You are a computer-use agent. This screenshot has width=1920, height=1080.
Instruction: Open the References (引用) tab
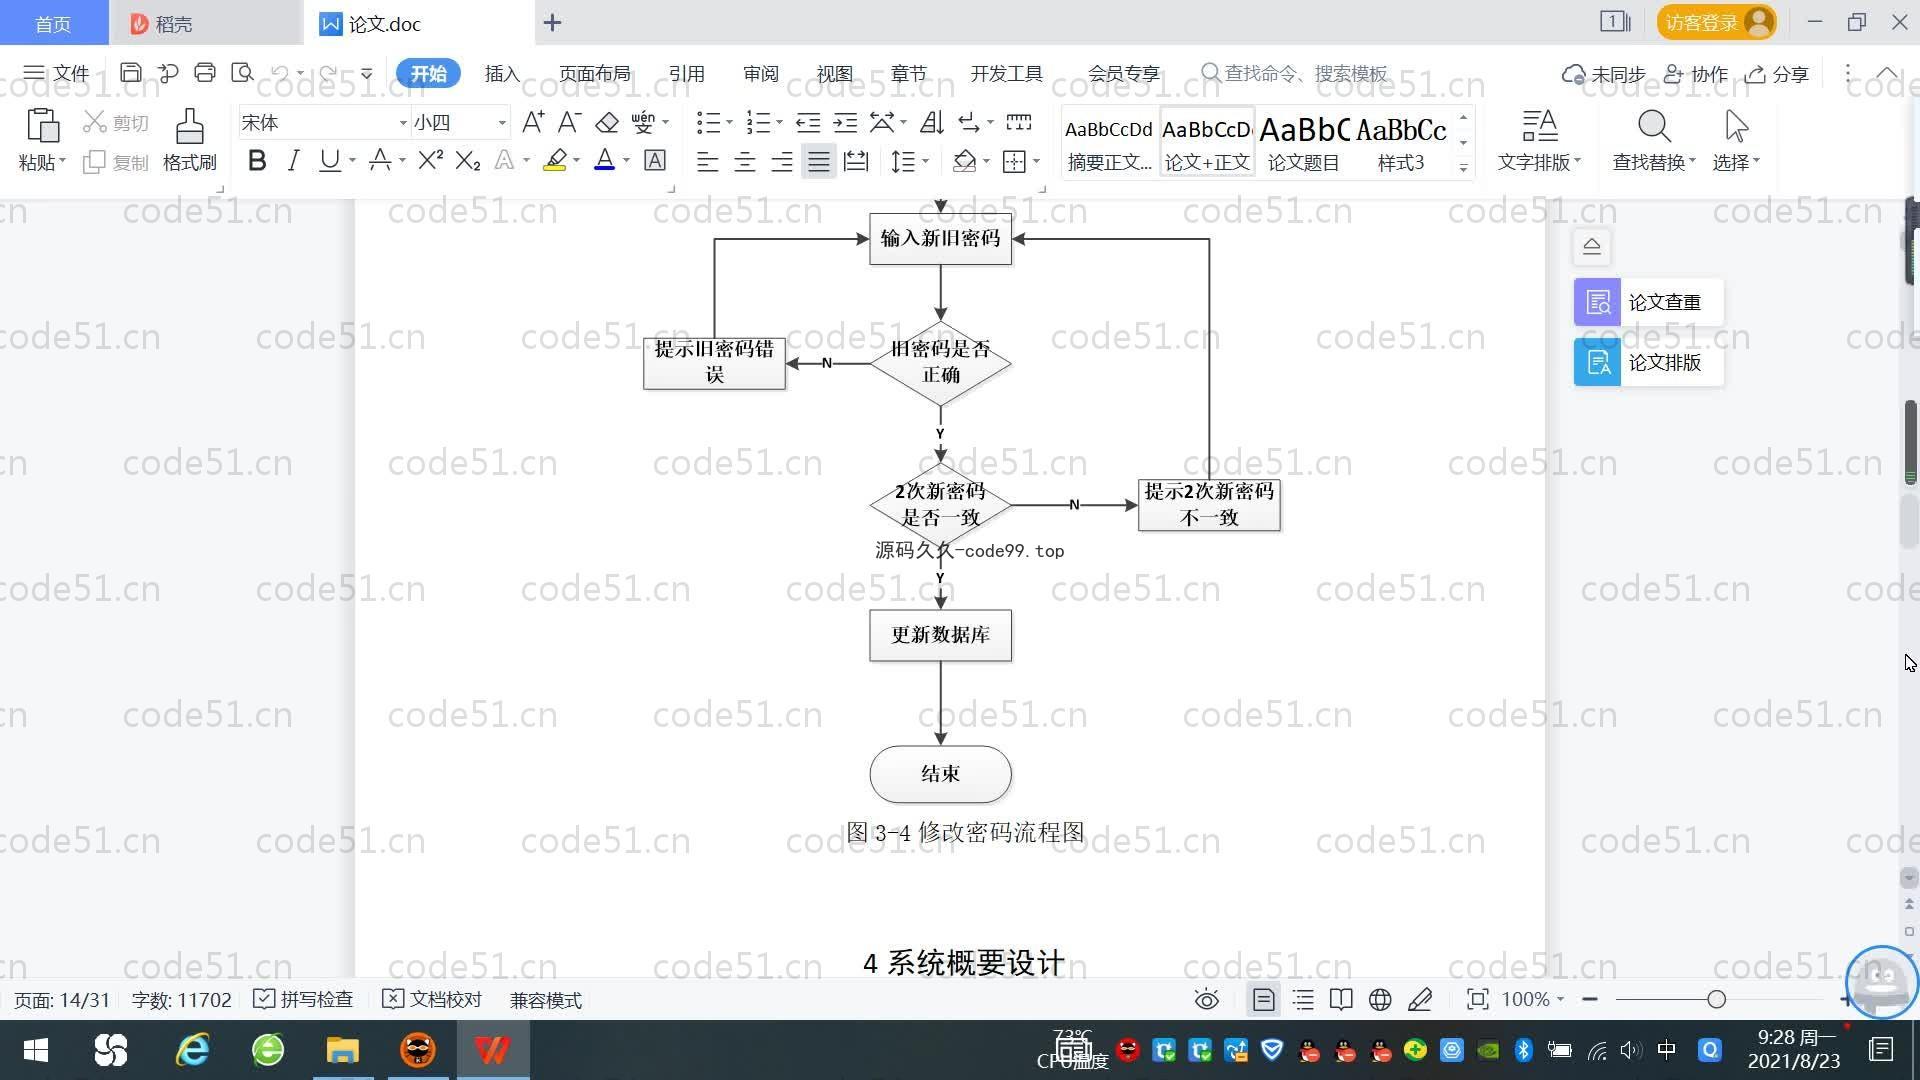point(686,74)
